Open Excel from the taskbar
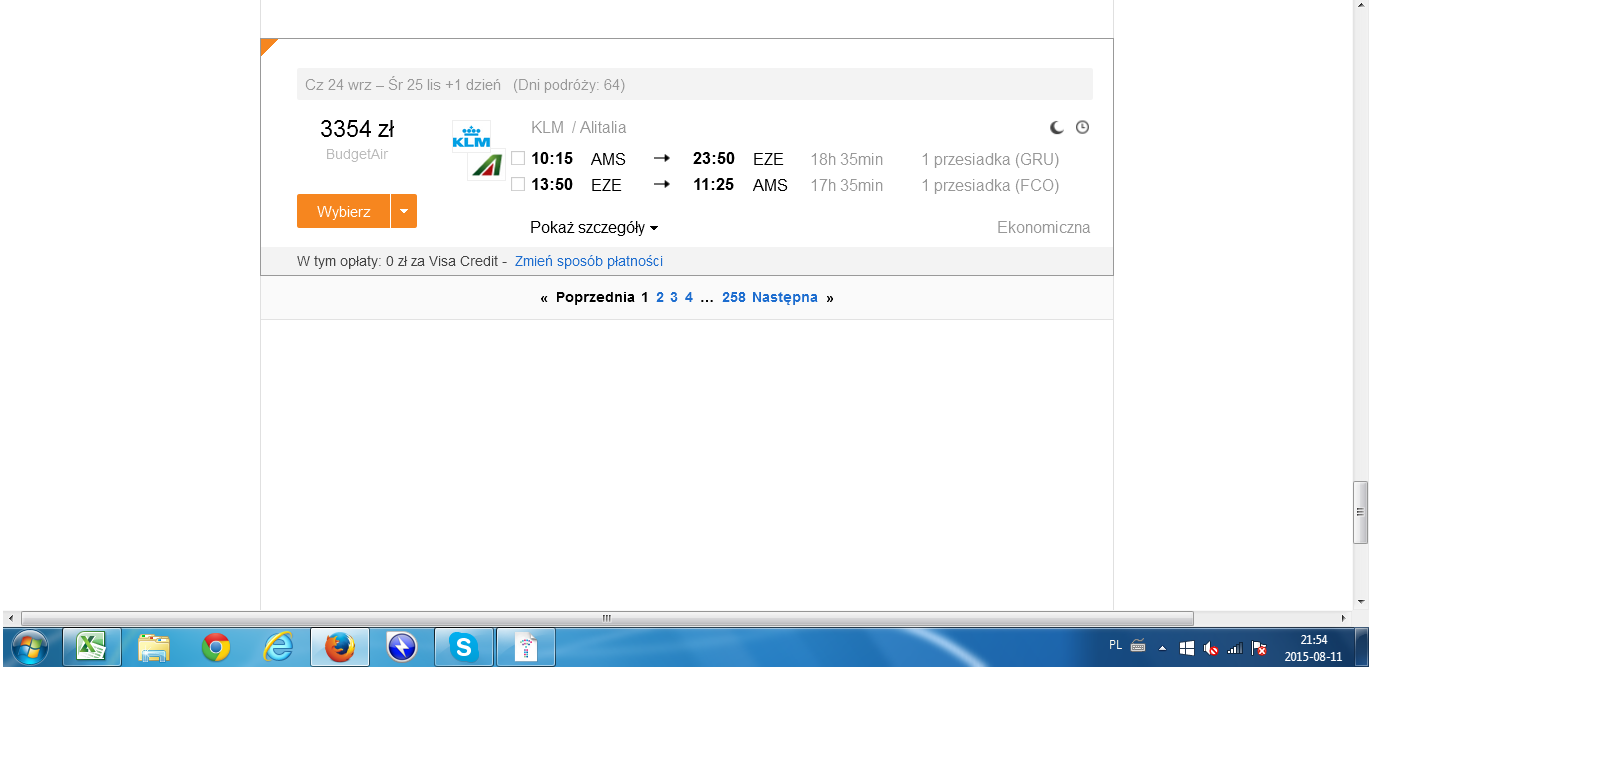The width and height of the screenshot is (1600, 768). click(x=92, y=647)
